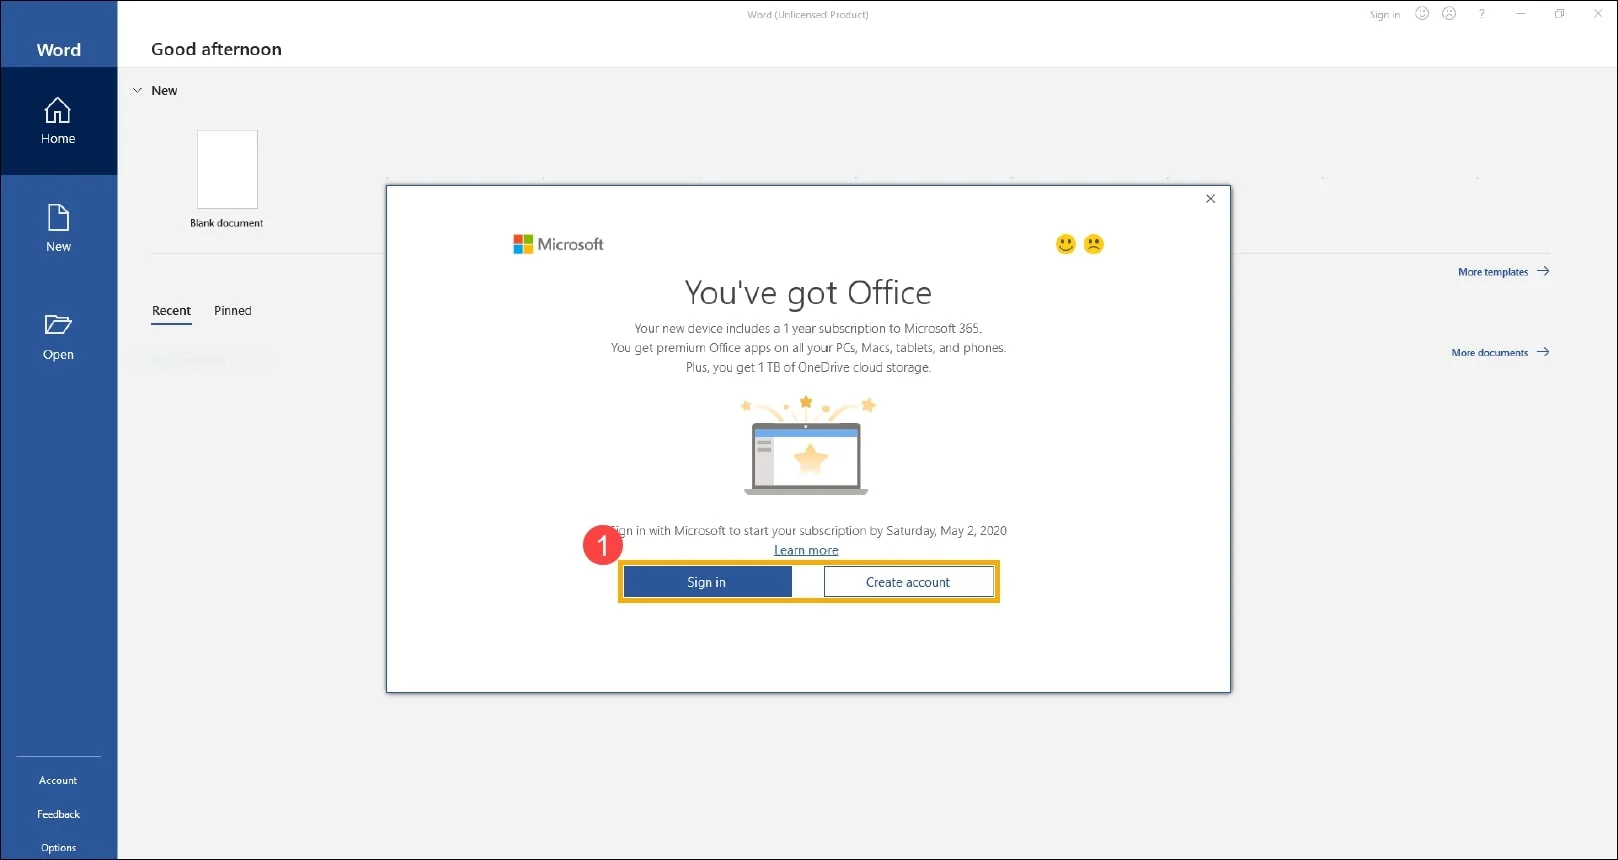The height and width of the screenshot is (860, 1618).
Task: Click the "You've got Office" heading
Action: coord(808,293)
